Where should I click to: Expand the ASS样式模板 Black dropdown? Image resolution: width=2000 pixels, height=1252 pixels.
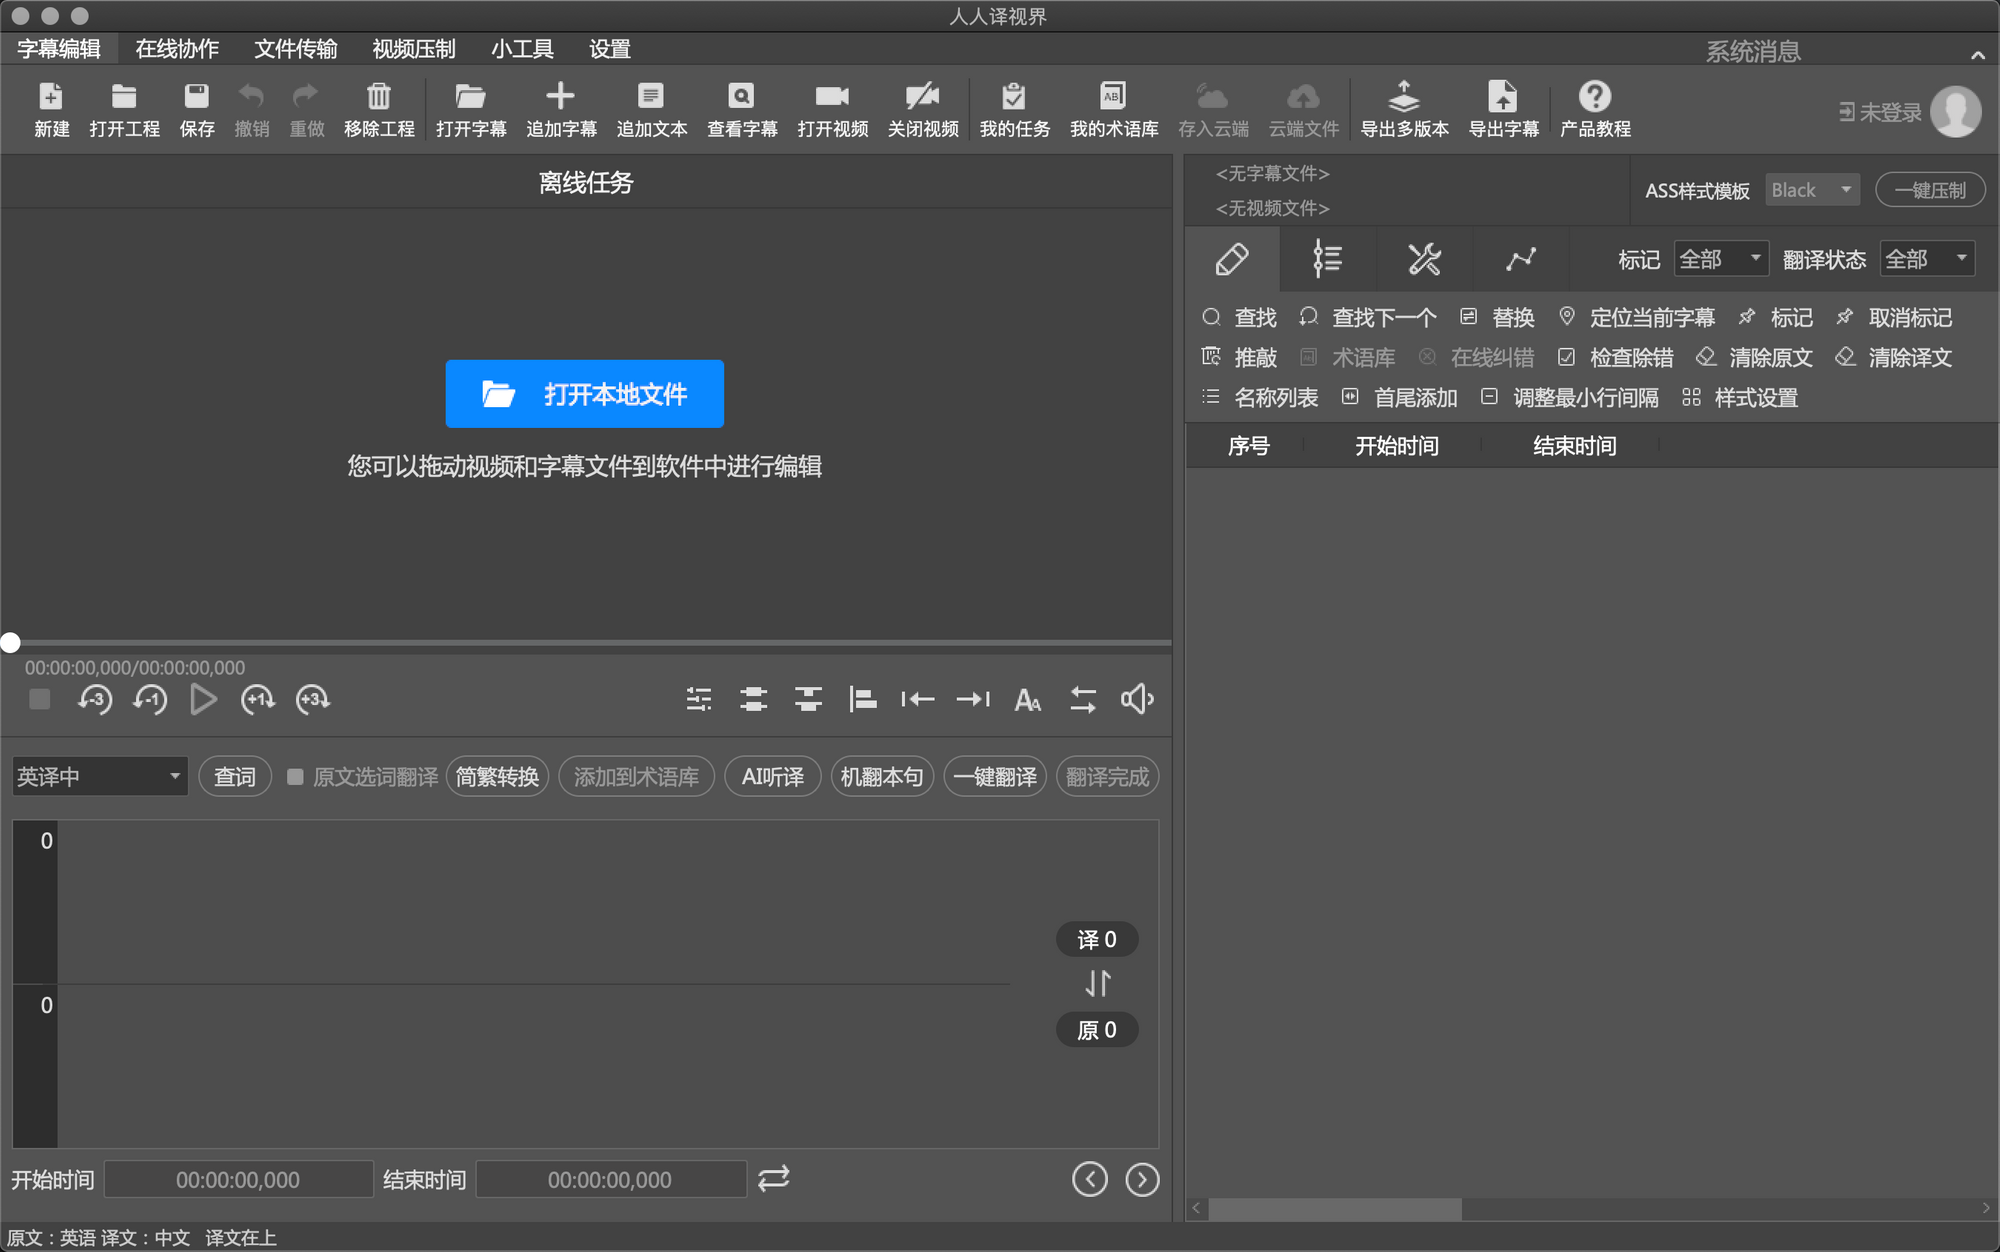point(1811,190)
